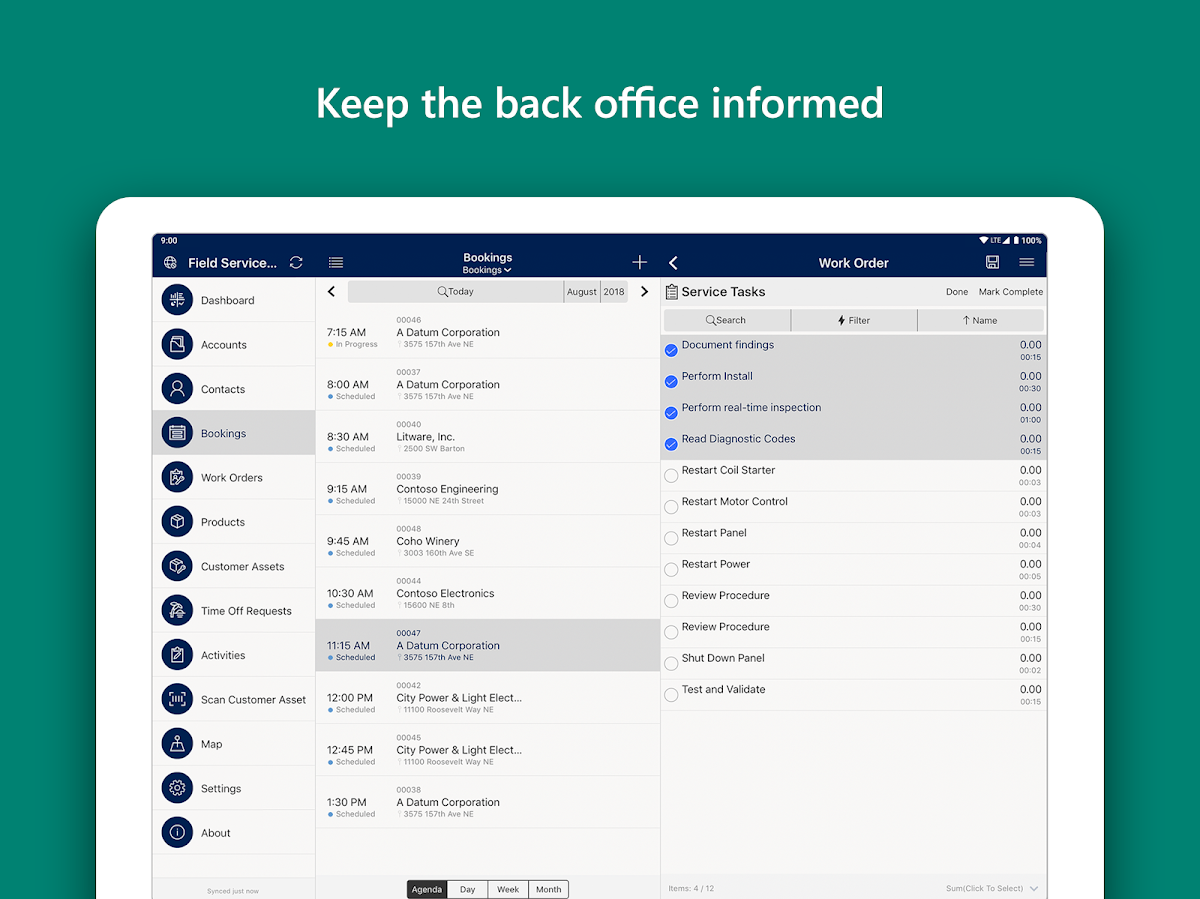Save the work order with disk icon

[x=992, y=262]
